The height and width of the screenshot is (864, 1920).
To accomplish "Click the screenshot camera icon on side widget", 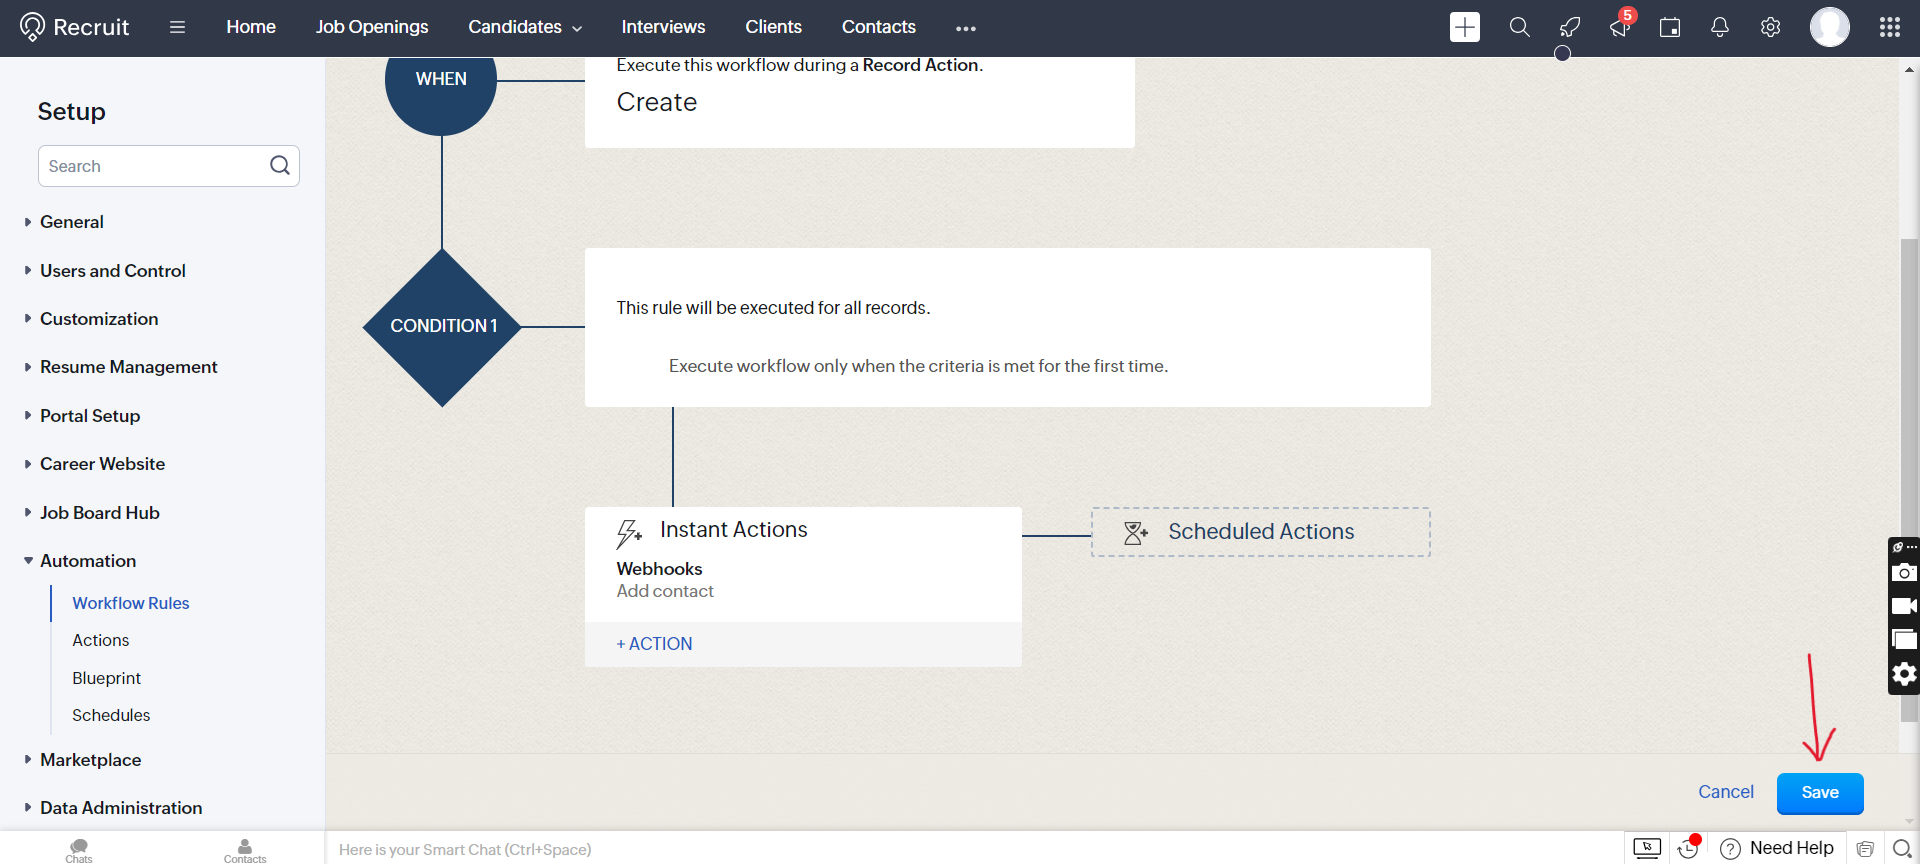I will click(1905, 573).
